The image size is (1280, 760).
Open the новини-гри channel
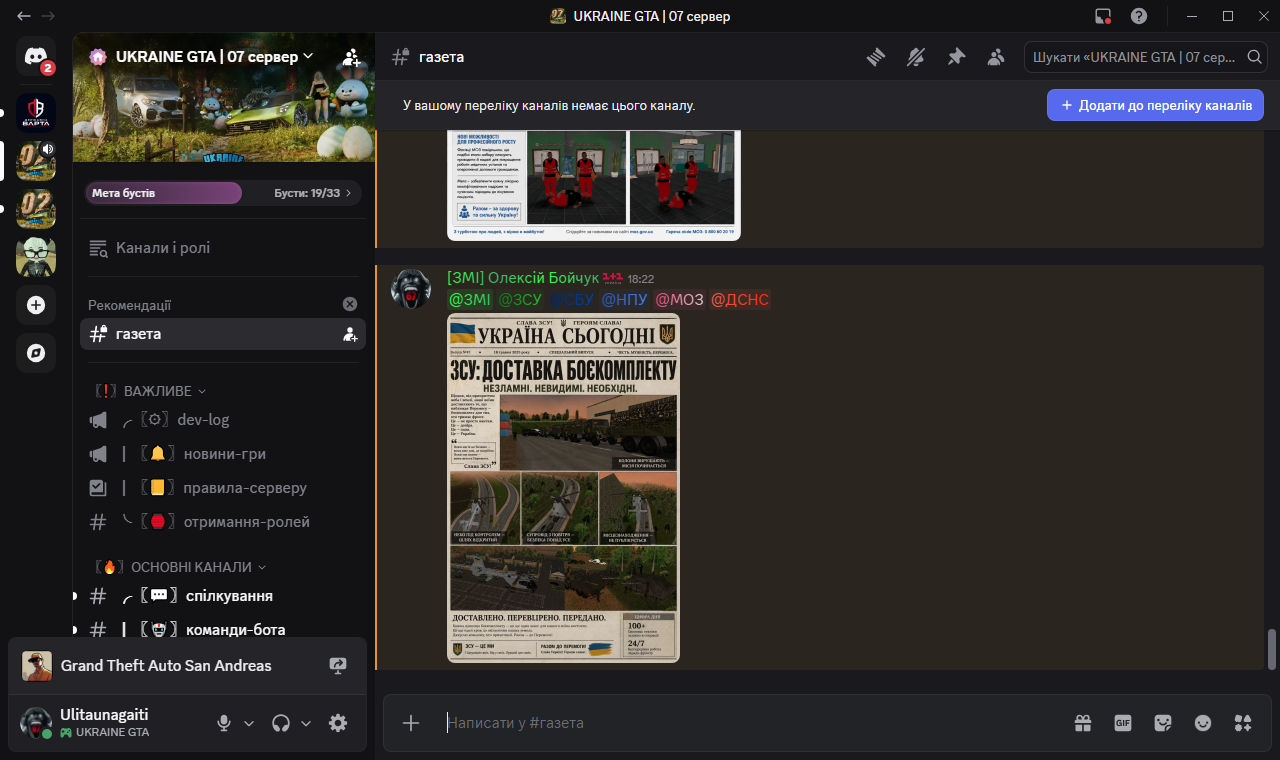[x=222, y=454]
